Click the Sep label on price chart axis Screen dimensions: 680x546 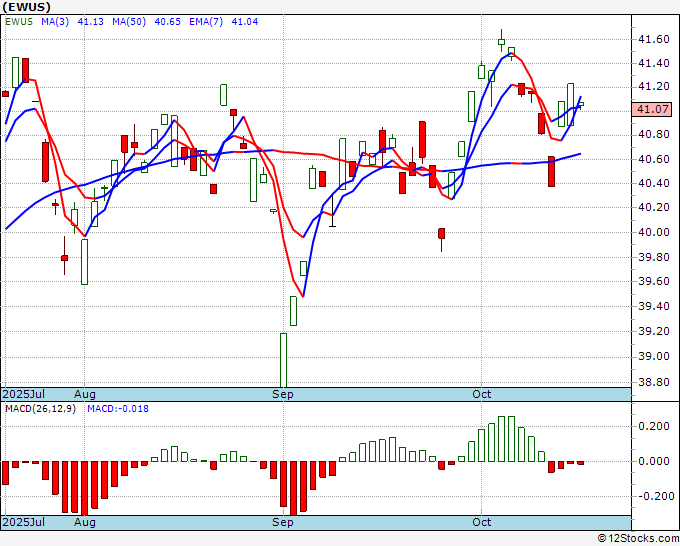[x=283, y=394]
